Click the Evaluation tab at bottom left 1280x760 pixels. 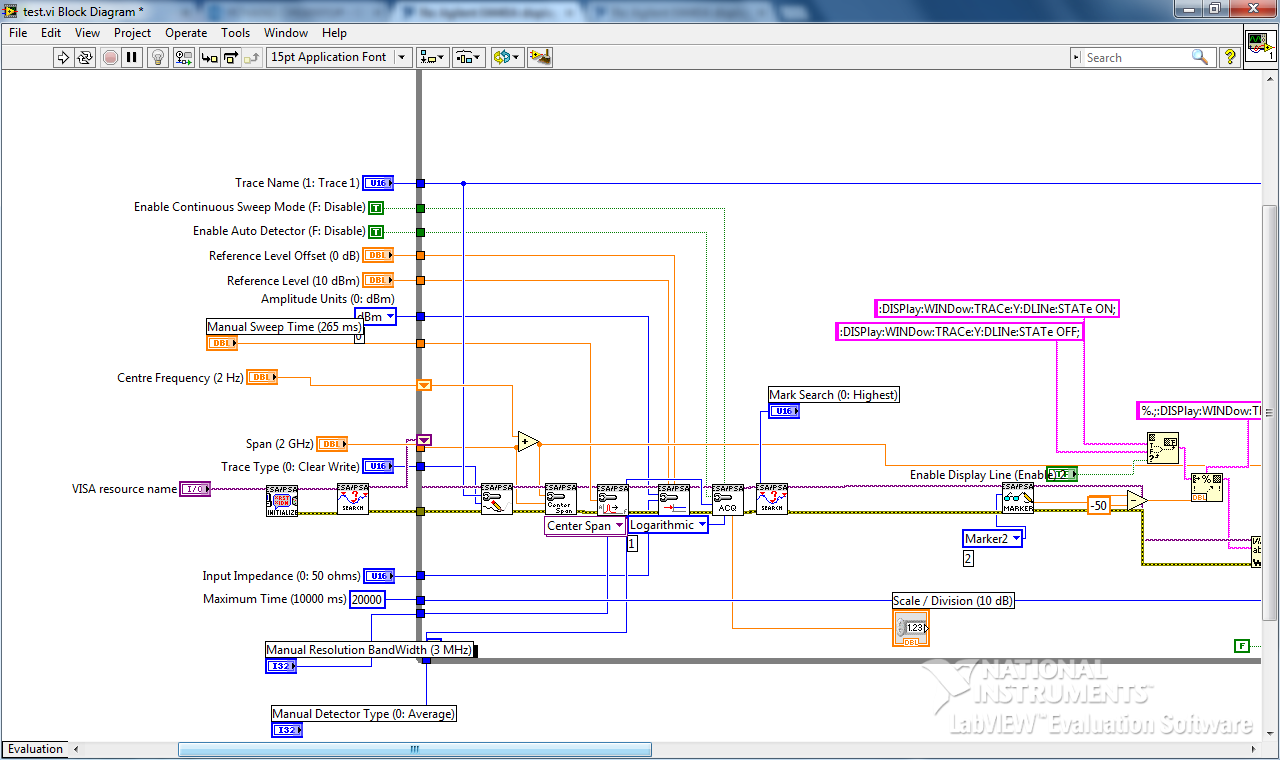click(36, 749)
